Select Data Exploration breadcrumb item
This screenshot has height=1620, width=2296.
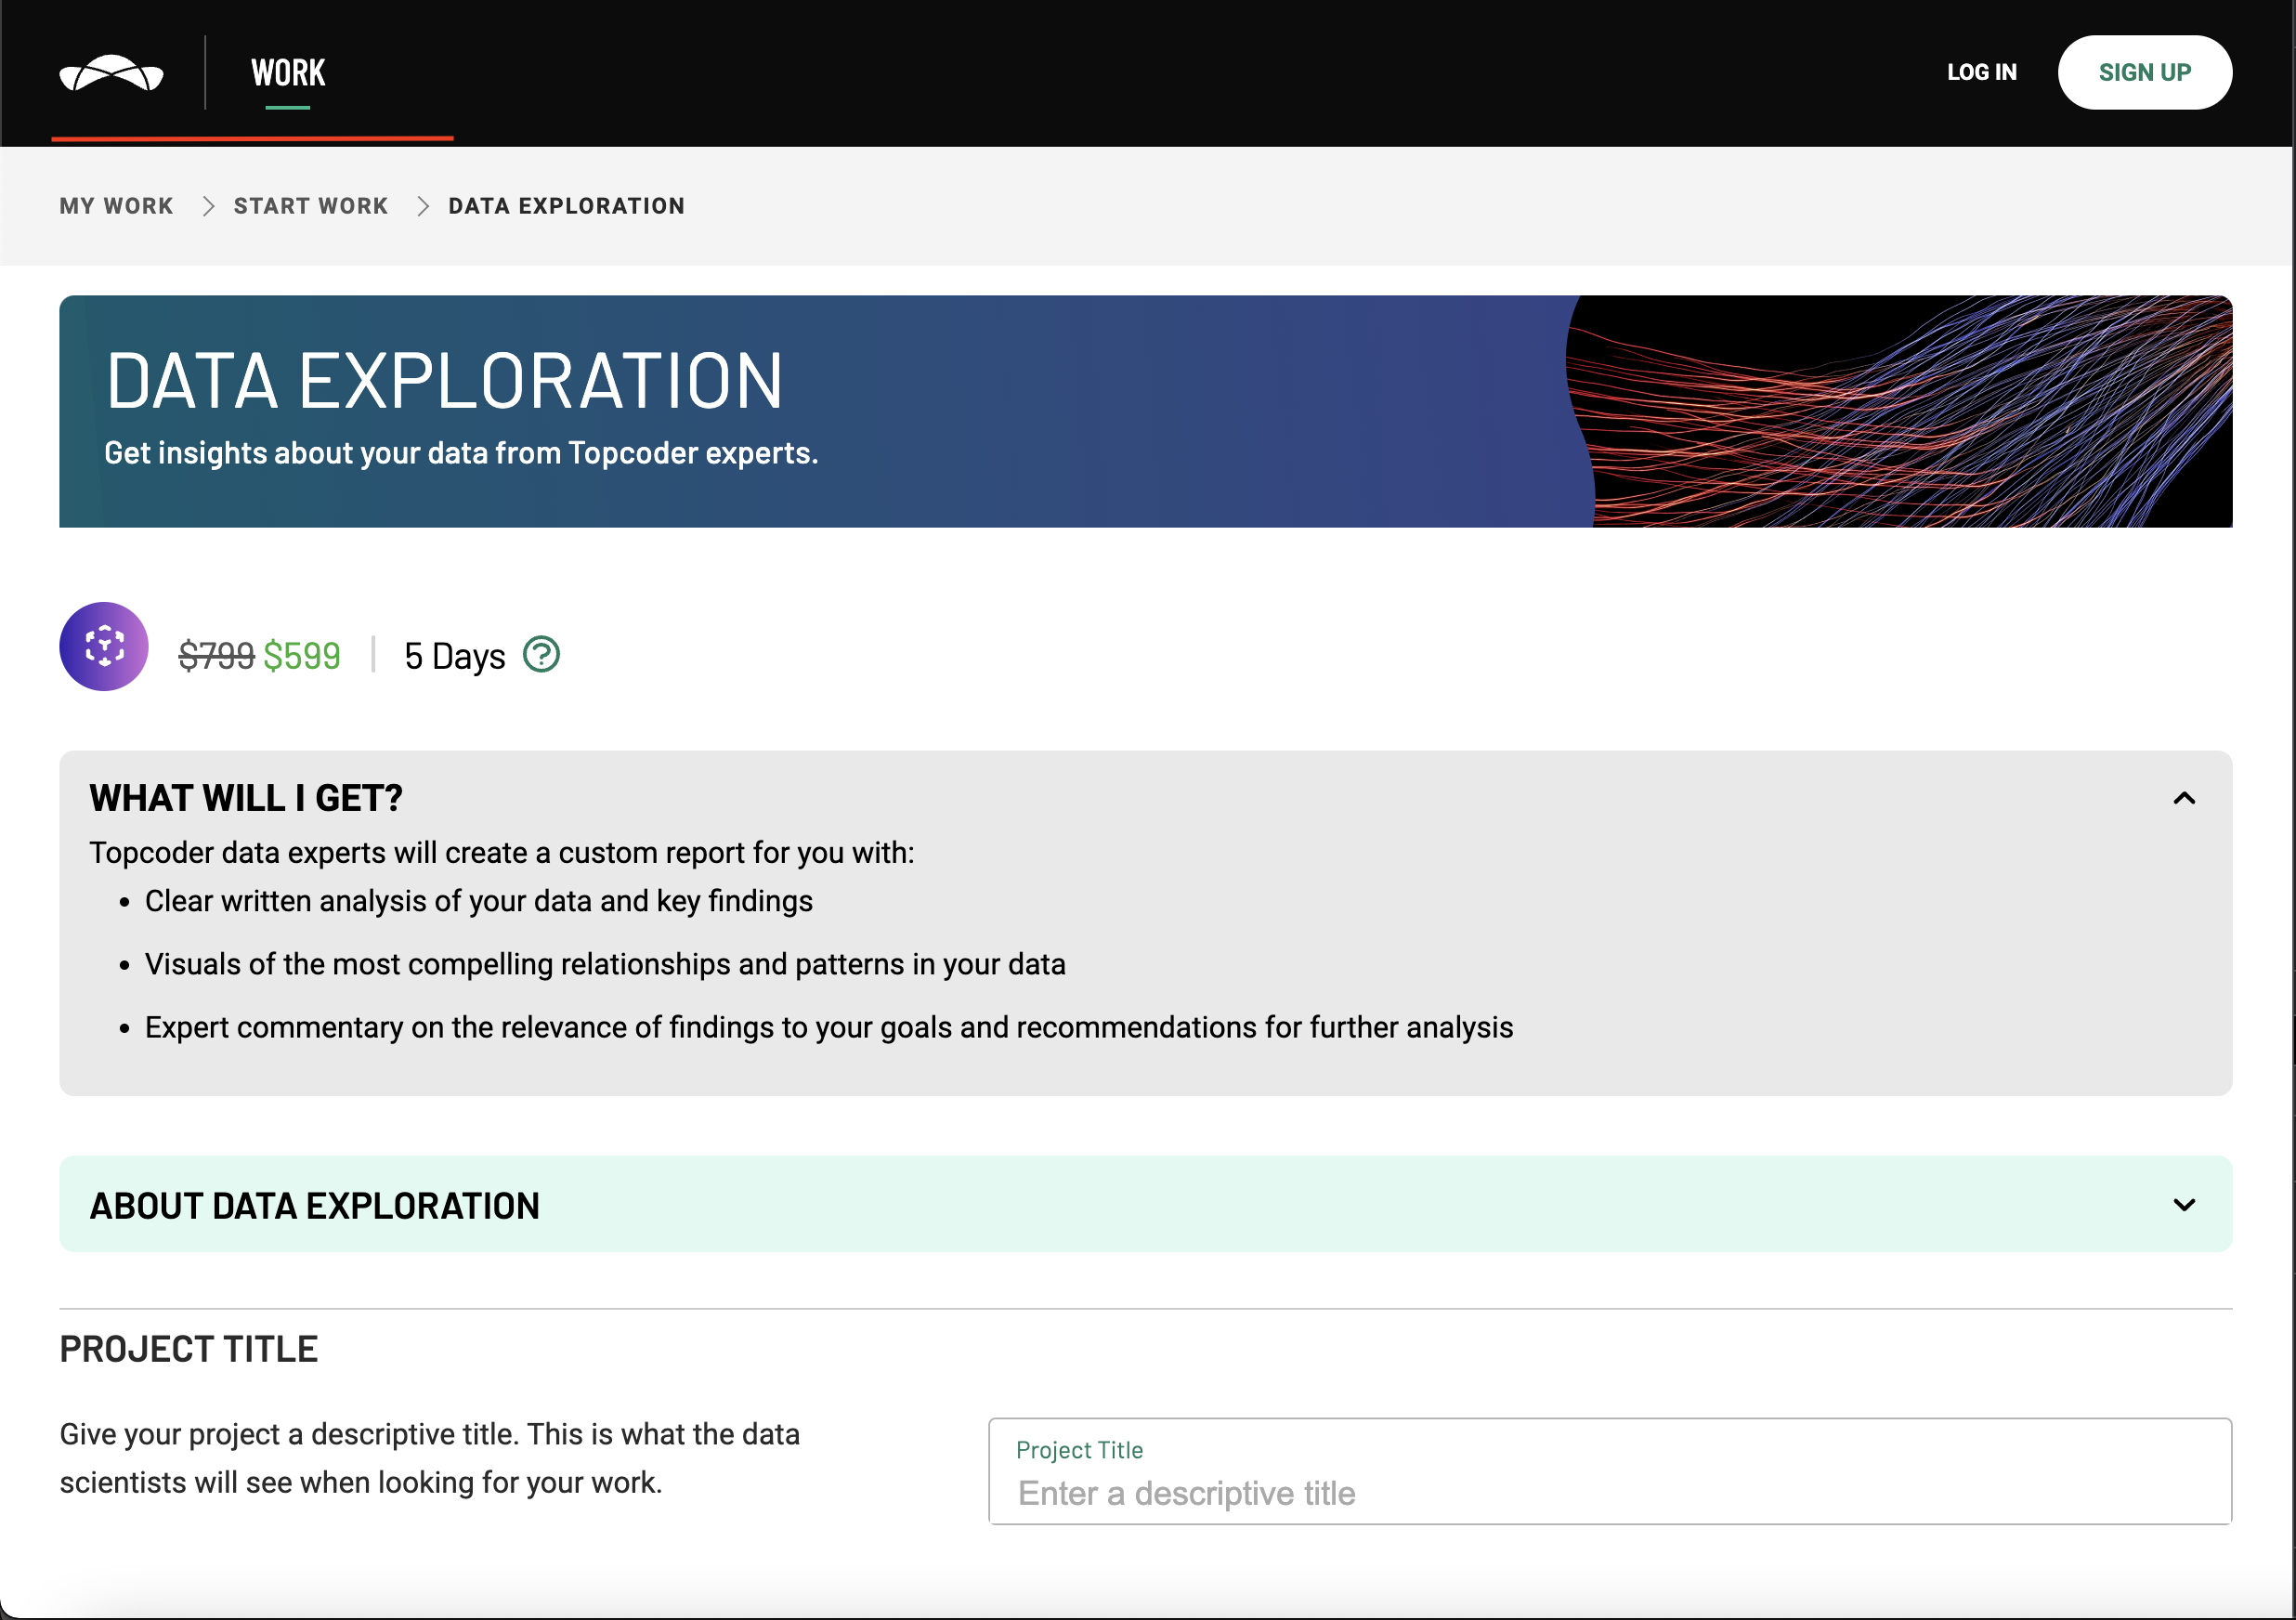pos(566,206)
